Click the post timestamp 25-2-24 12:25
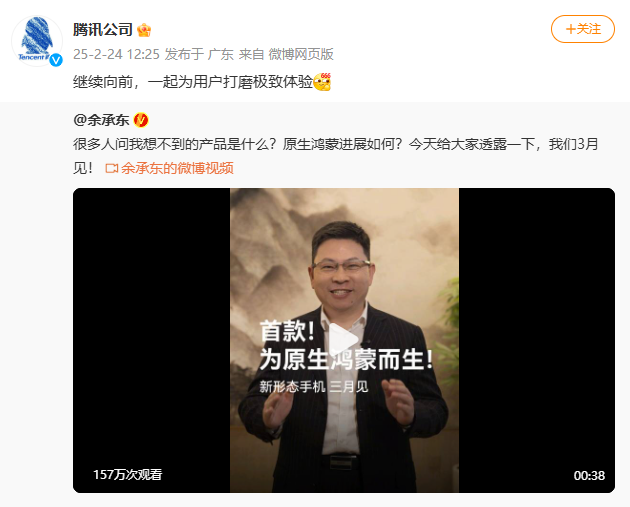The image size is (630, 507). [x=117, y=54]
